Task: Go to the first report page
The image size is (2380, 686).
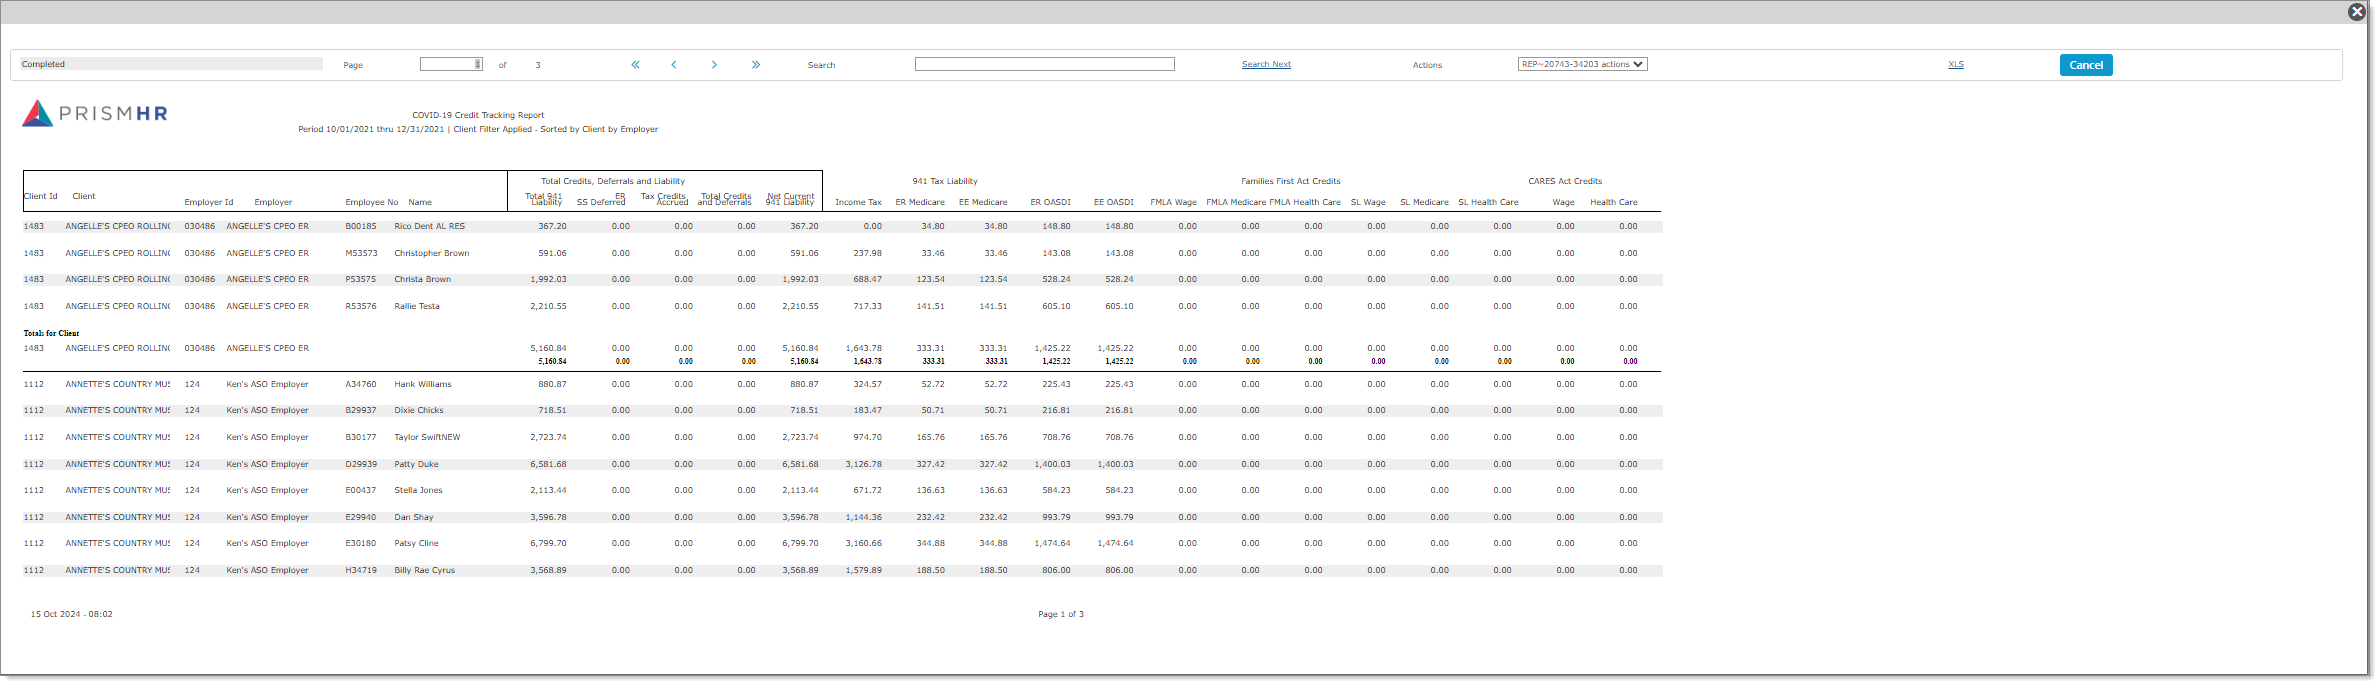Action: click(635, 65)
